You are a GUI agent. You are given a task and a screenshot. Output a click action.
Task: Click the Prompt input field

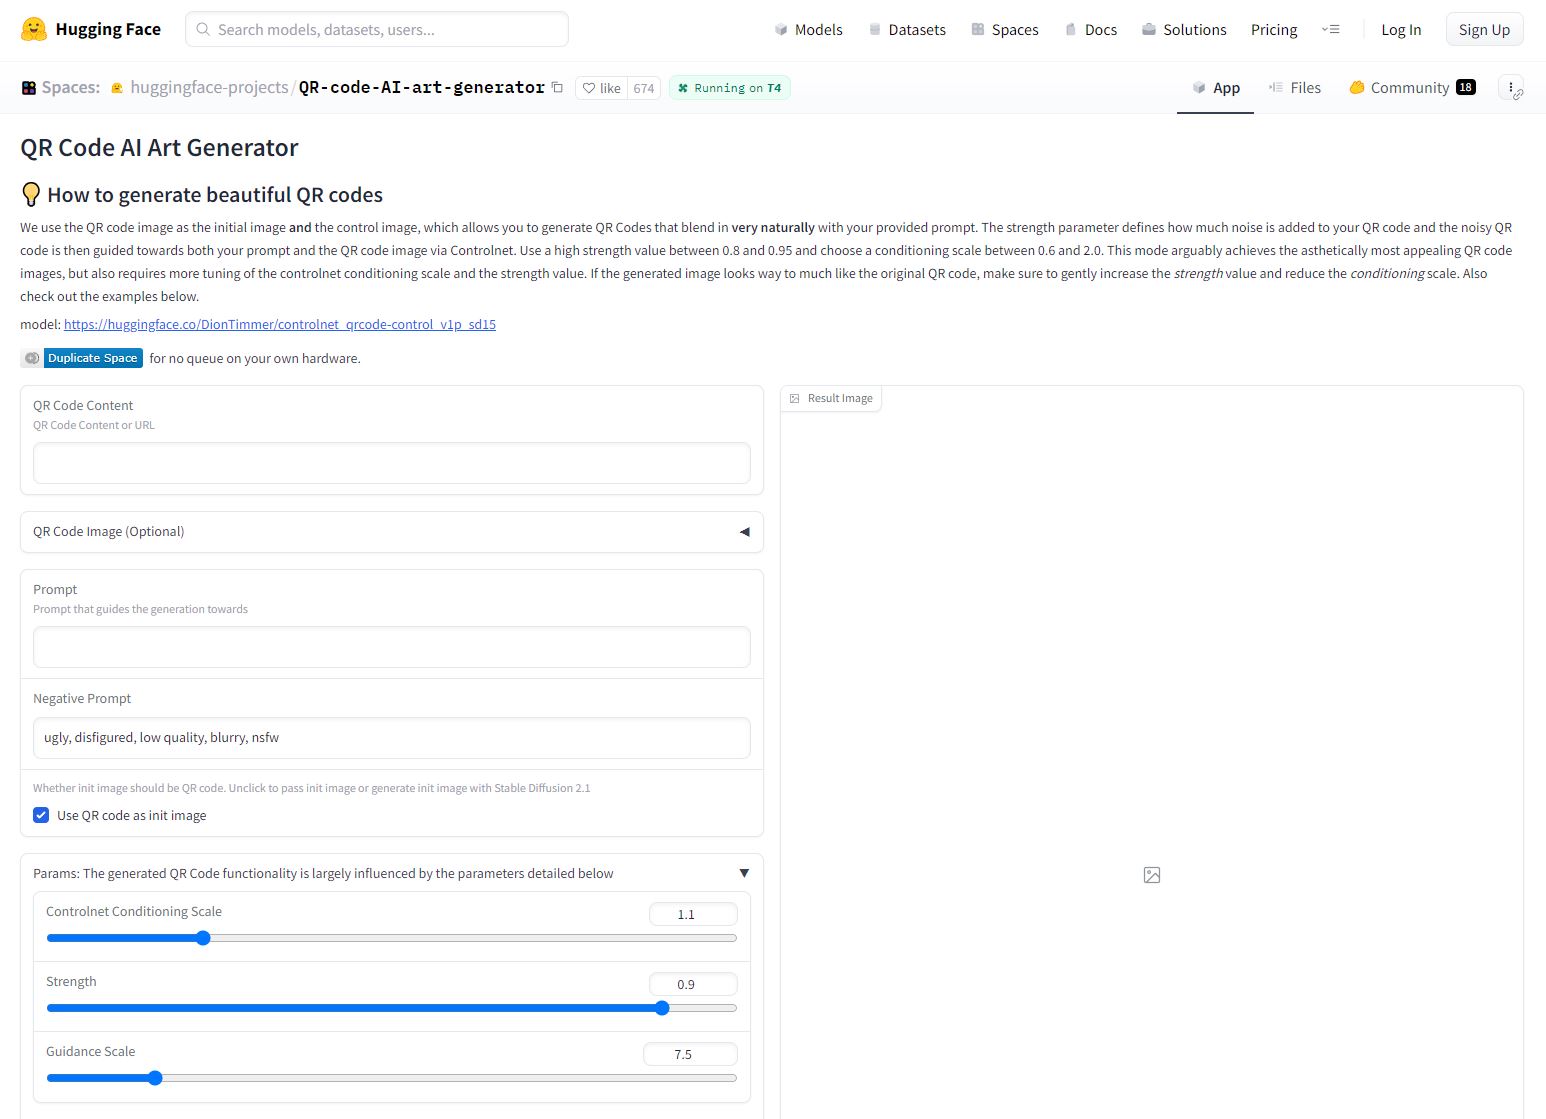pos(392,647)
